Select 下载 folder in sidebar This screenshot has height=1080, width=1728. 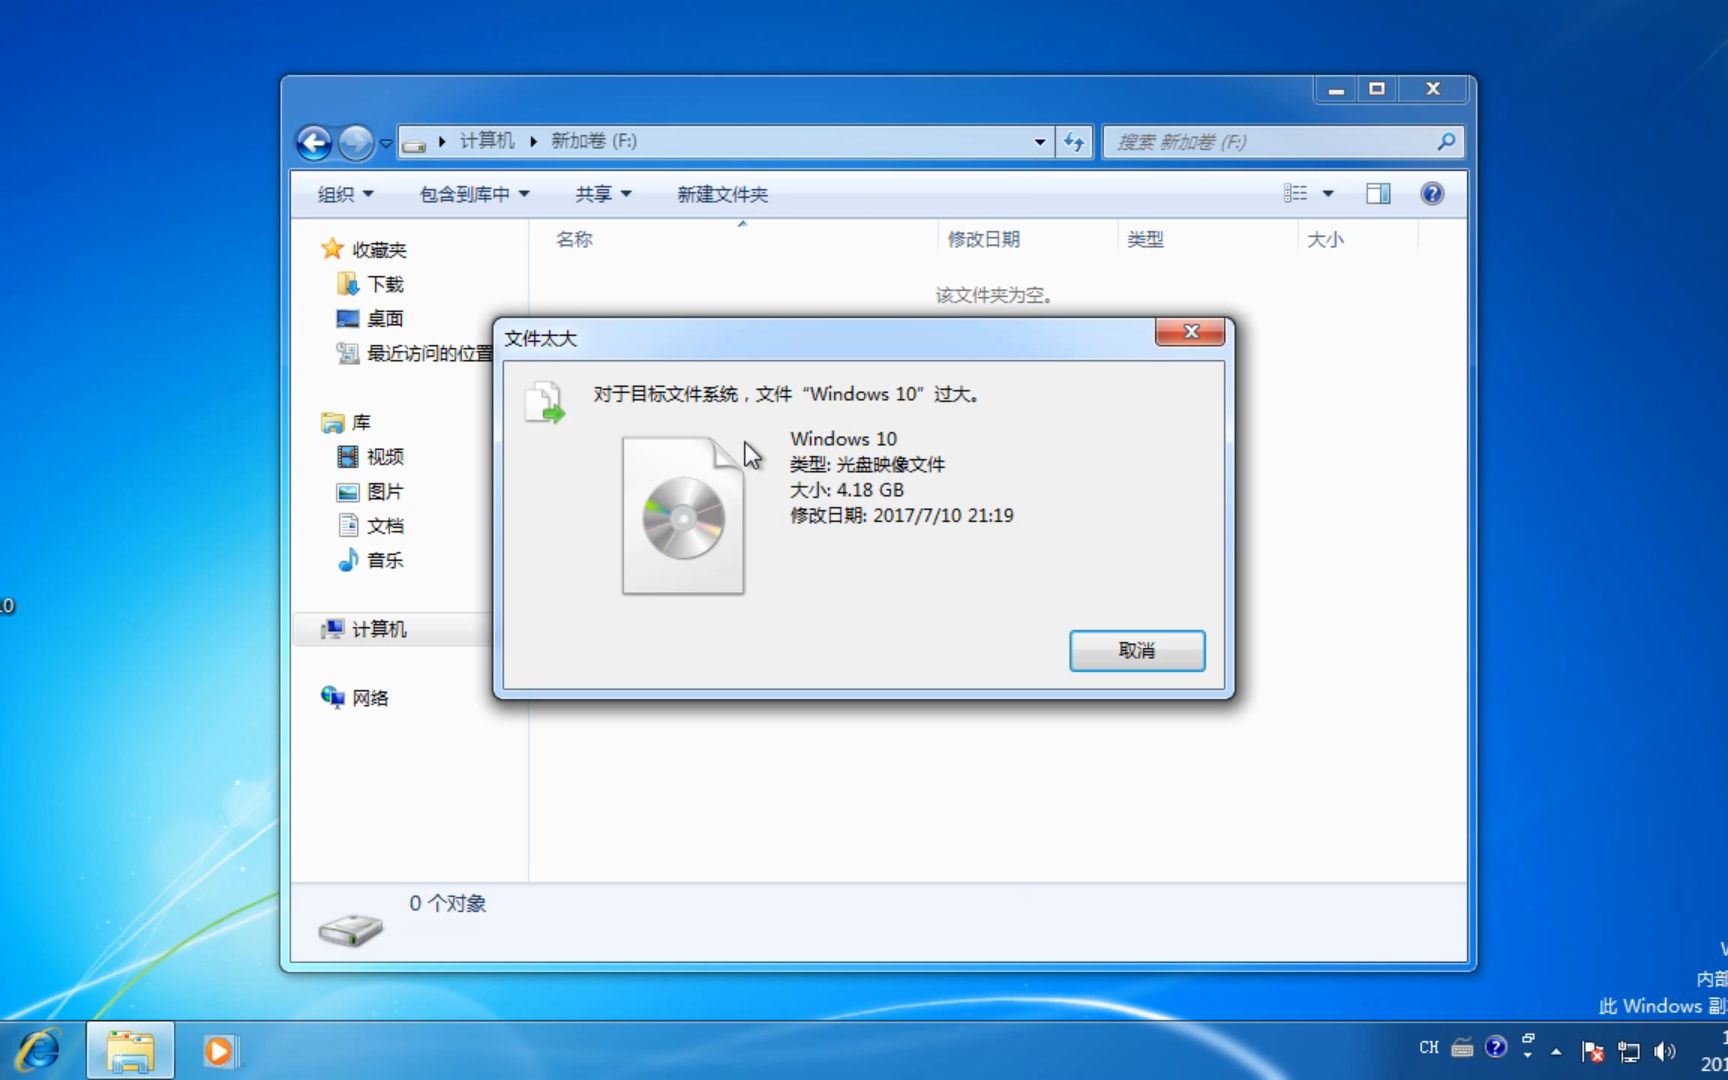click(x=371, y=284)
